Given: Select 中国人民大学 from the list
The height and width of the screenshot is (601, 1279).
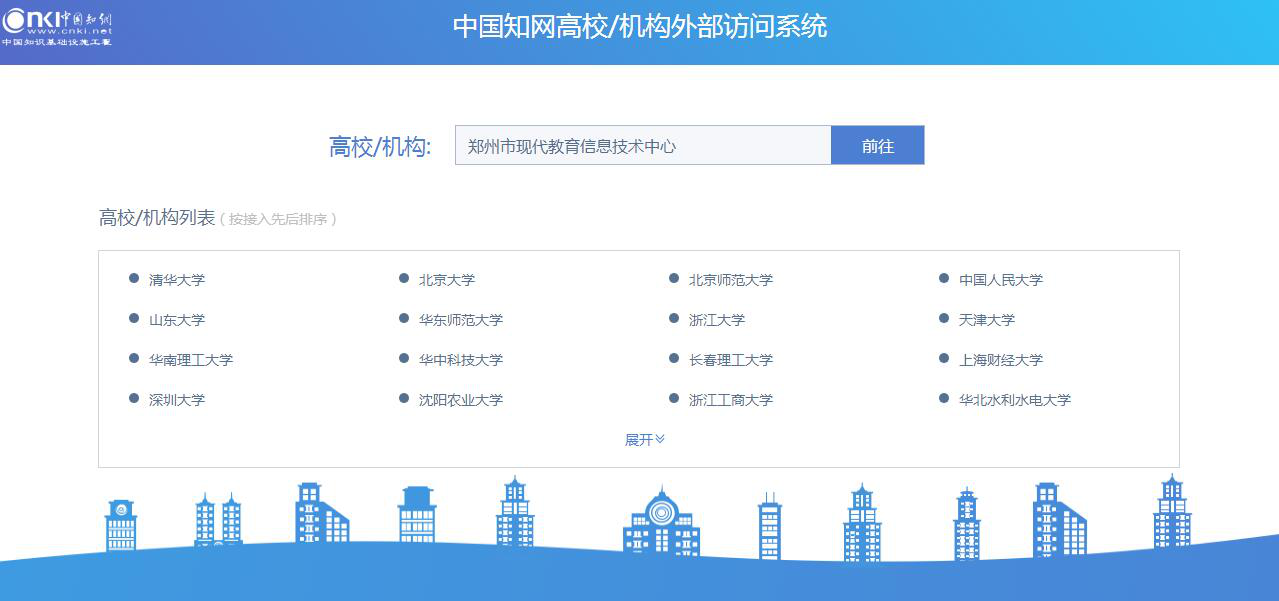Looking at the screenshot, I should 1001,280.
